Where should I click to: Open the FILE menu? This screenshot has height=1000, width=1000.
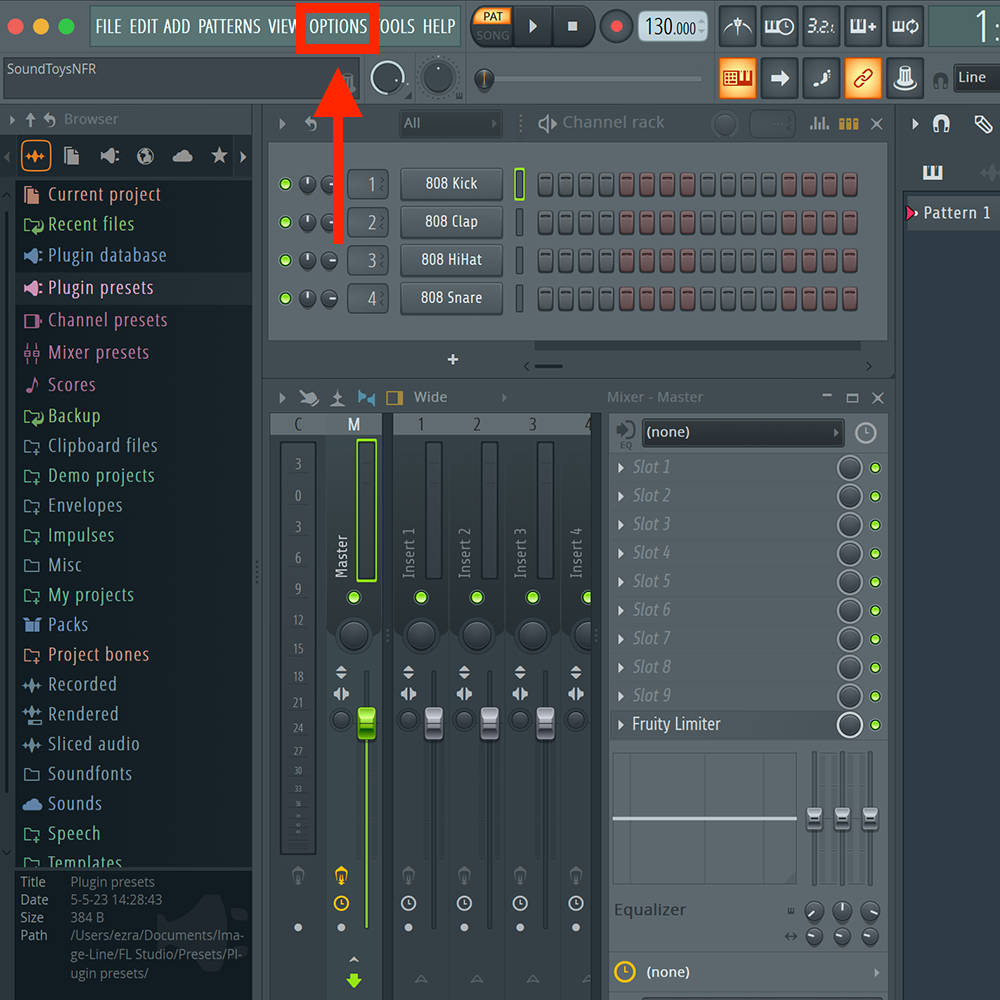(x=108, y=27)
